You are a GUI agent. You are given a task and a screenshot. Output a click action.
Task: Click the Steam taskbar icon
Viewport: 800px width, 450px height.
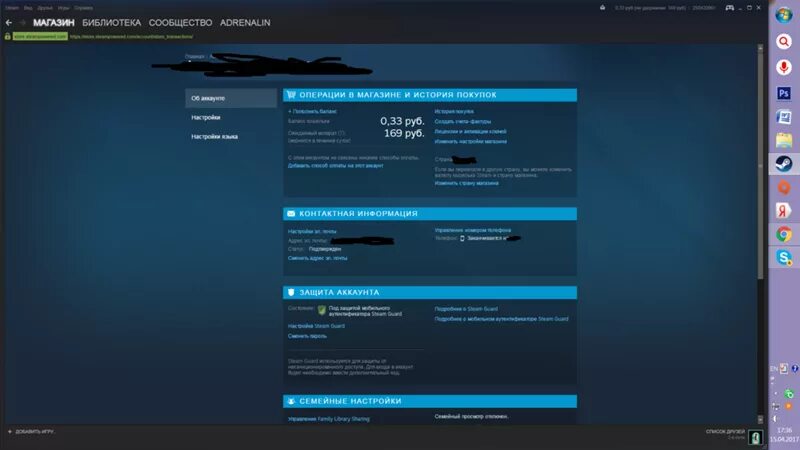[x=784, y=164]
